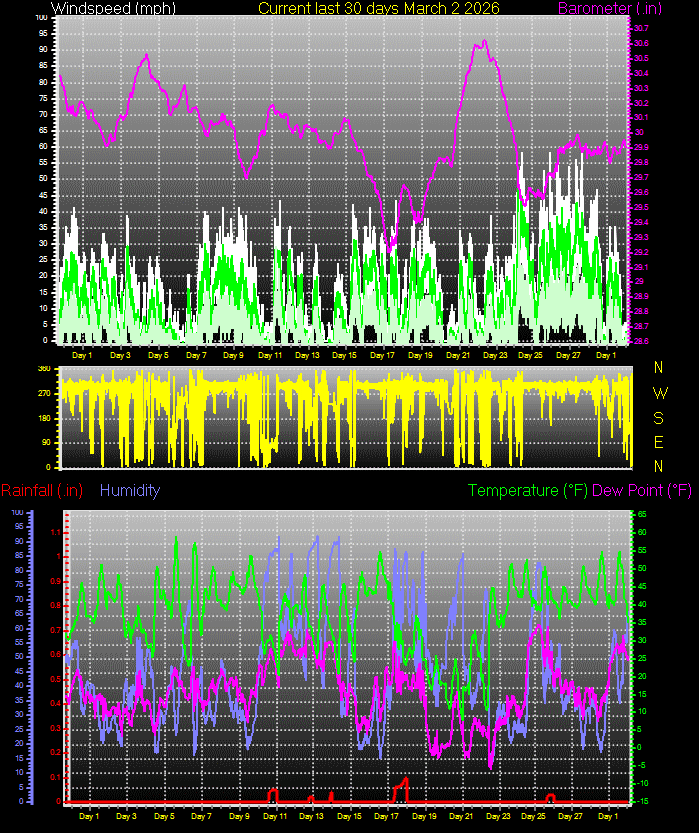Click Day 15 on the windspeed chart axis
Screen dimensions: 699x833
point(345,355)
